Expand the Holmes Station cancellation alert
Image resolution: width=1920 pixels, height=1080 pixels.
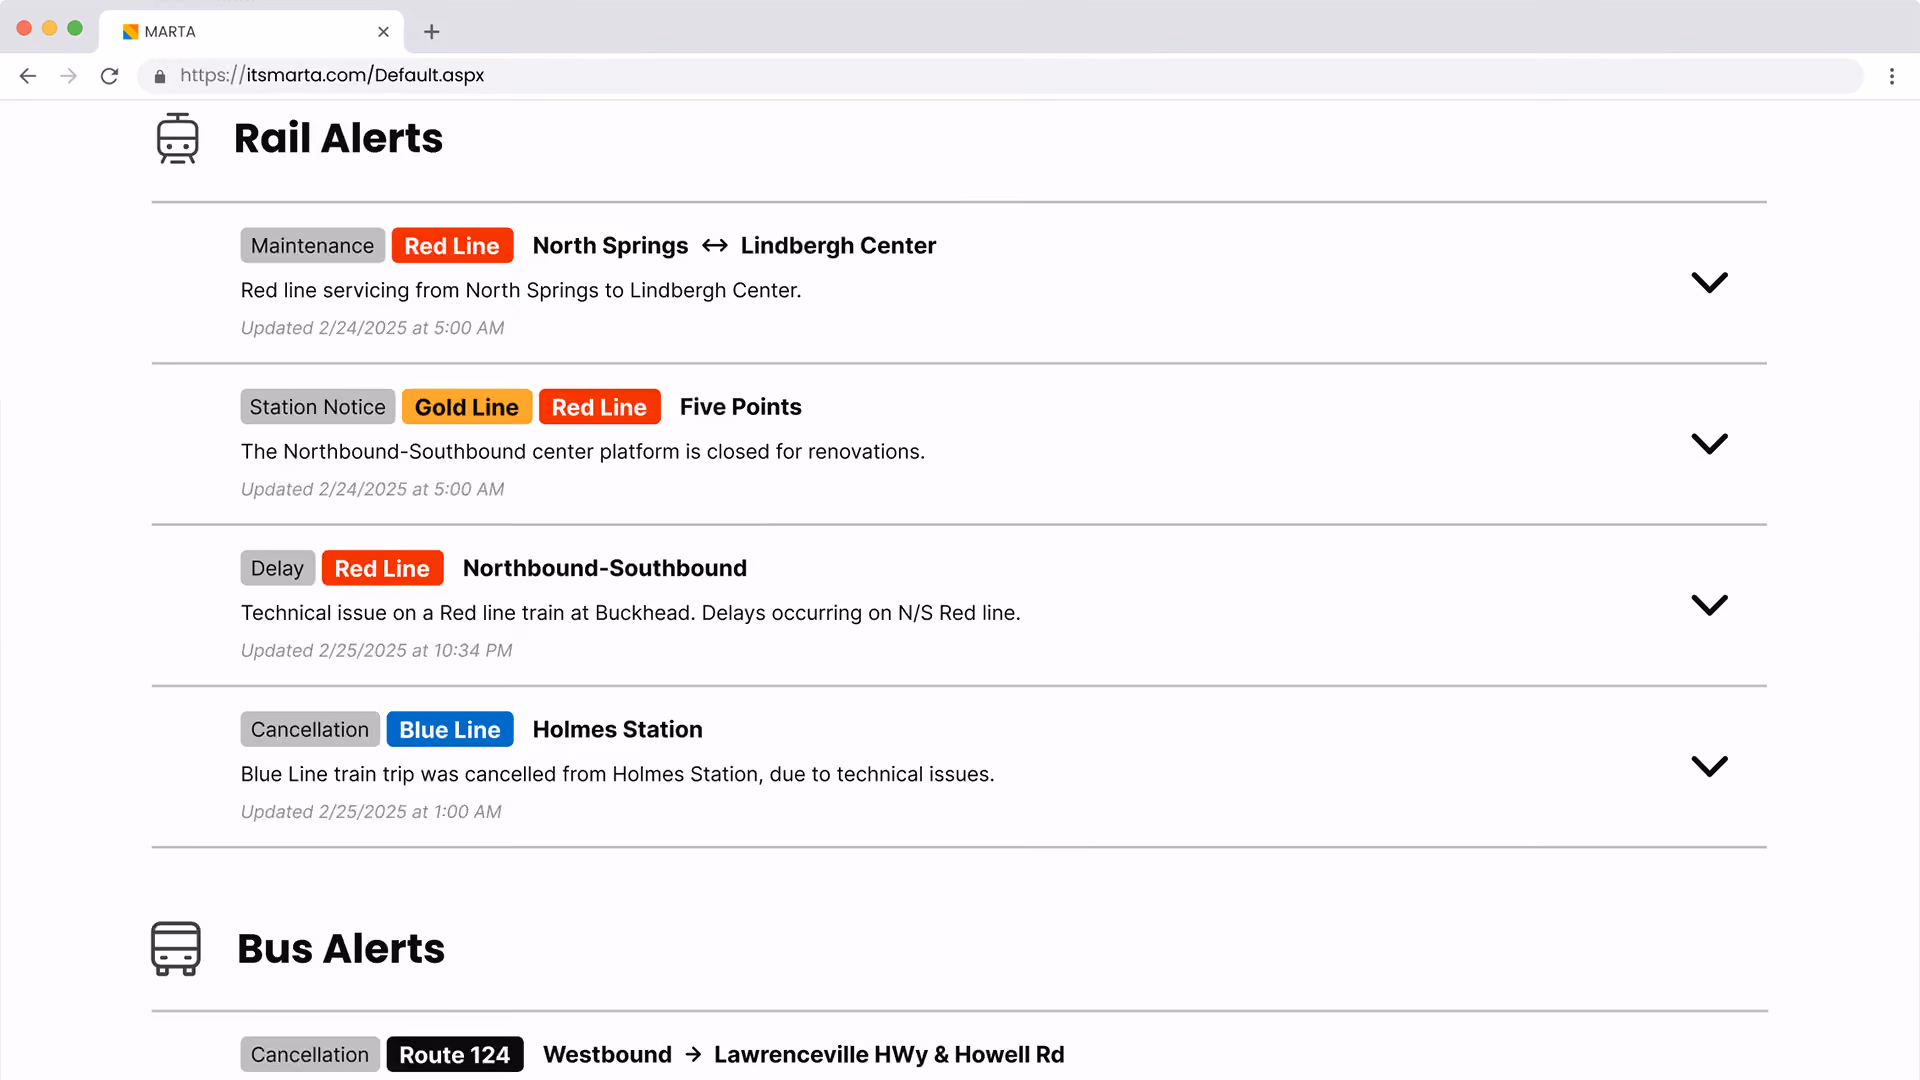(1710, 766)
